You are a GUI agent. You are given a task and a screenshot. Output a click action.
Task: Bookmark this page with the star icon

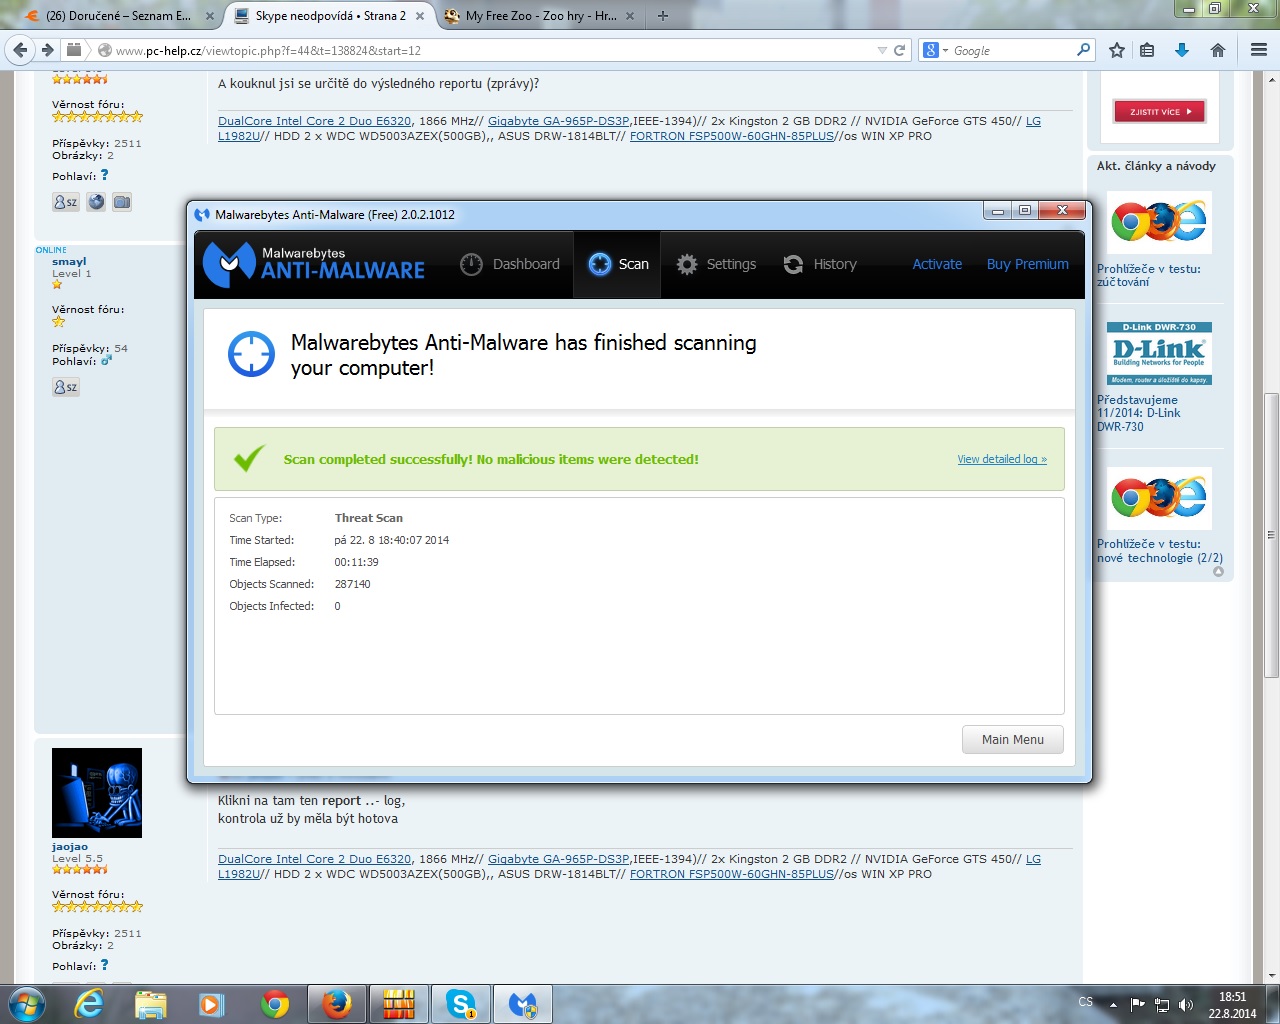click(1117, 50)
